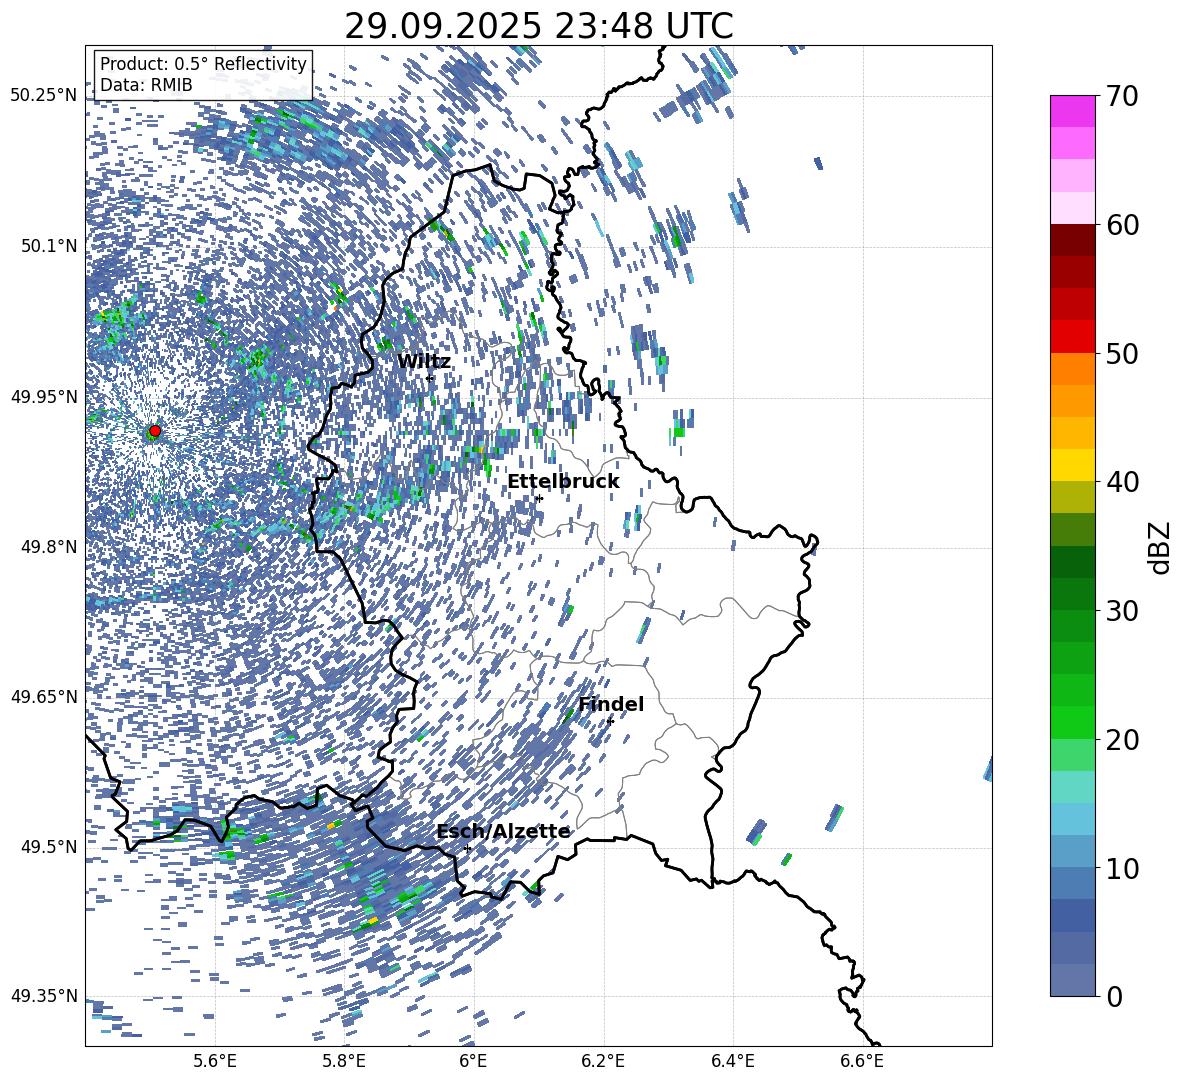Click the dark maroon swatch below 60 dBZ
Screen dimensions: 1184x1081
coord(1072,240)
